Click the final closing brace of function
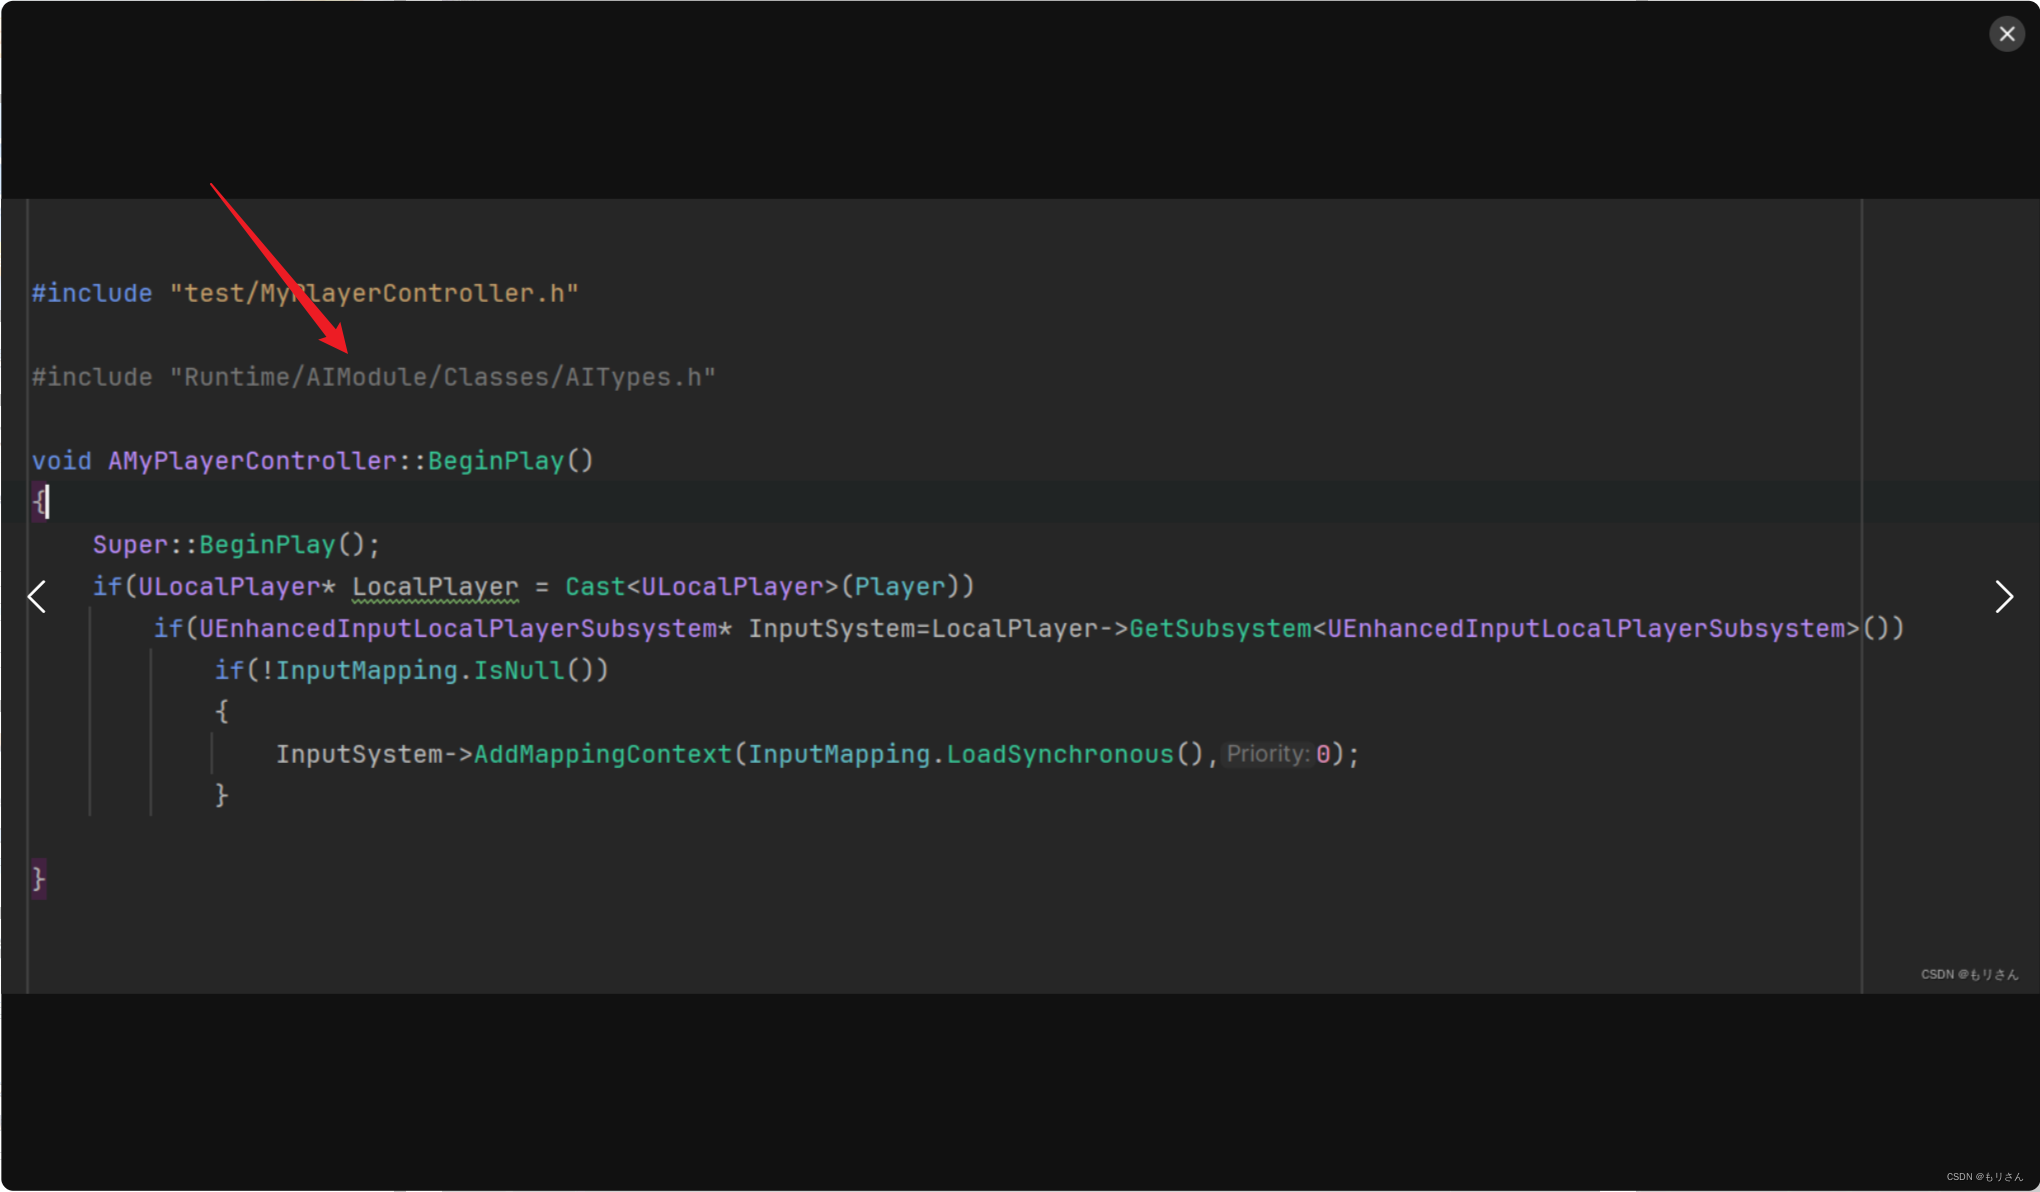Viewport: 2040px width, 1192px height. click(39, 879)
